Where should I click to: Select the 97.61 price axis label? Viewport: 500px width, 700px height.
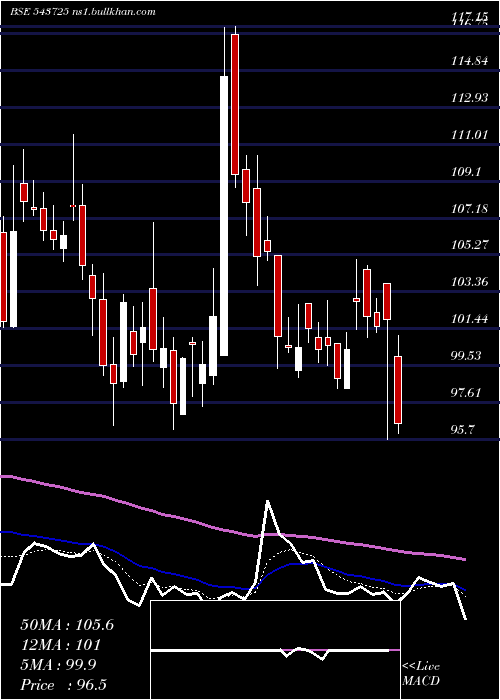coord(467,393)
